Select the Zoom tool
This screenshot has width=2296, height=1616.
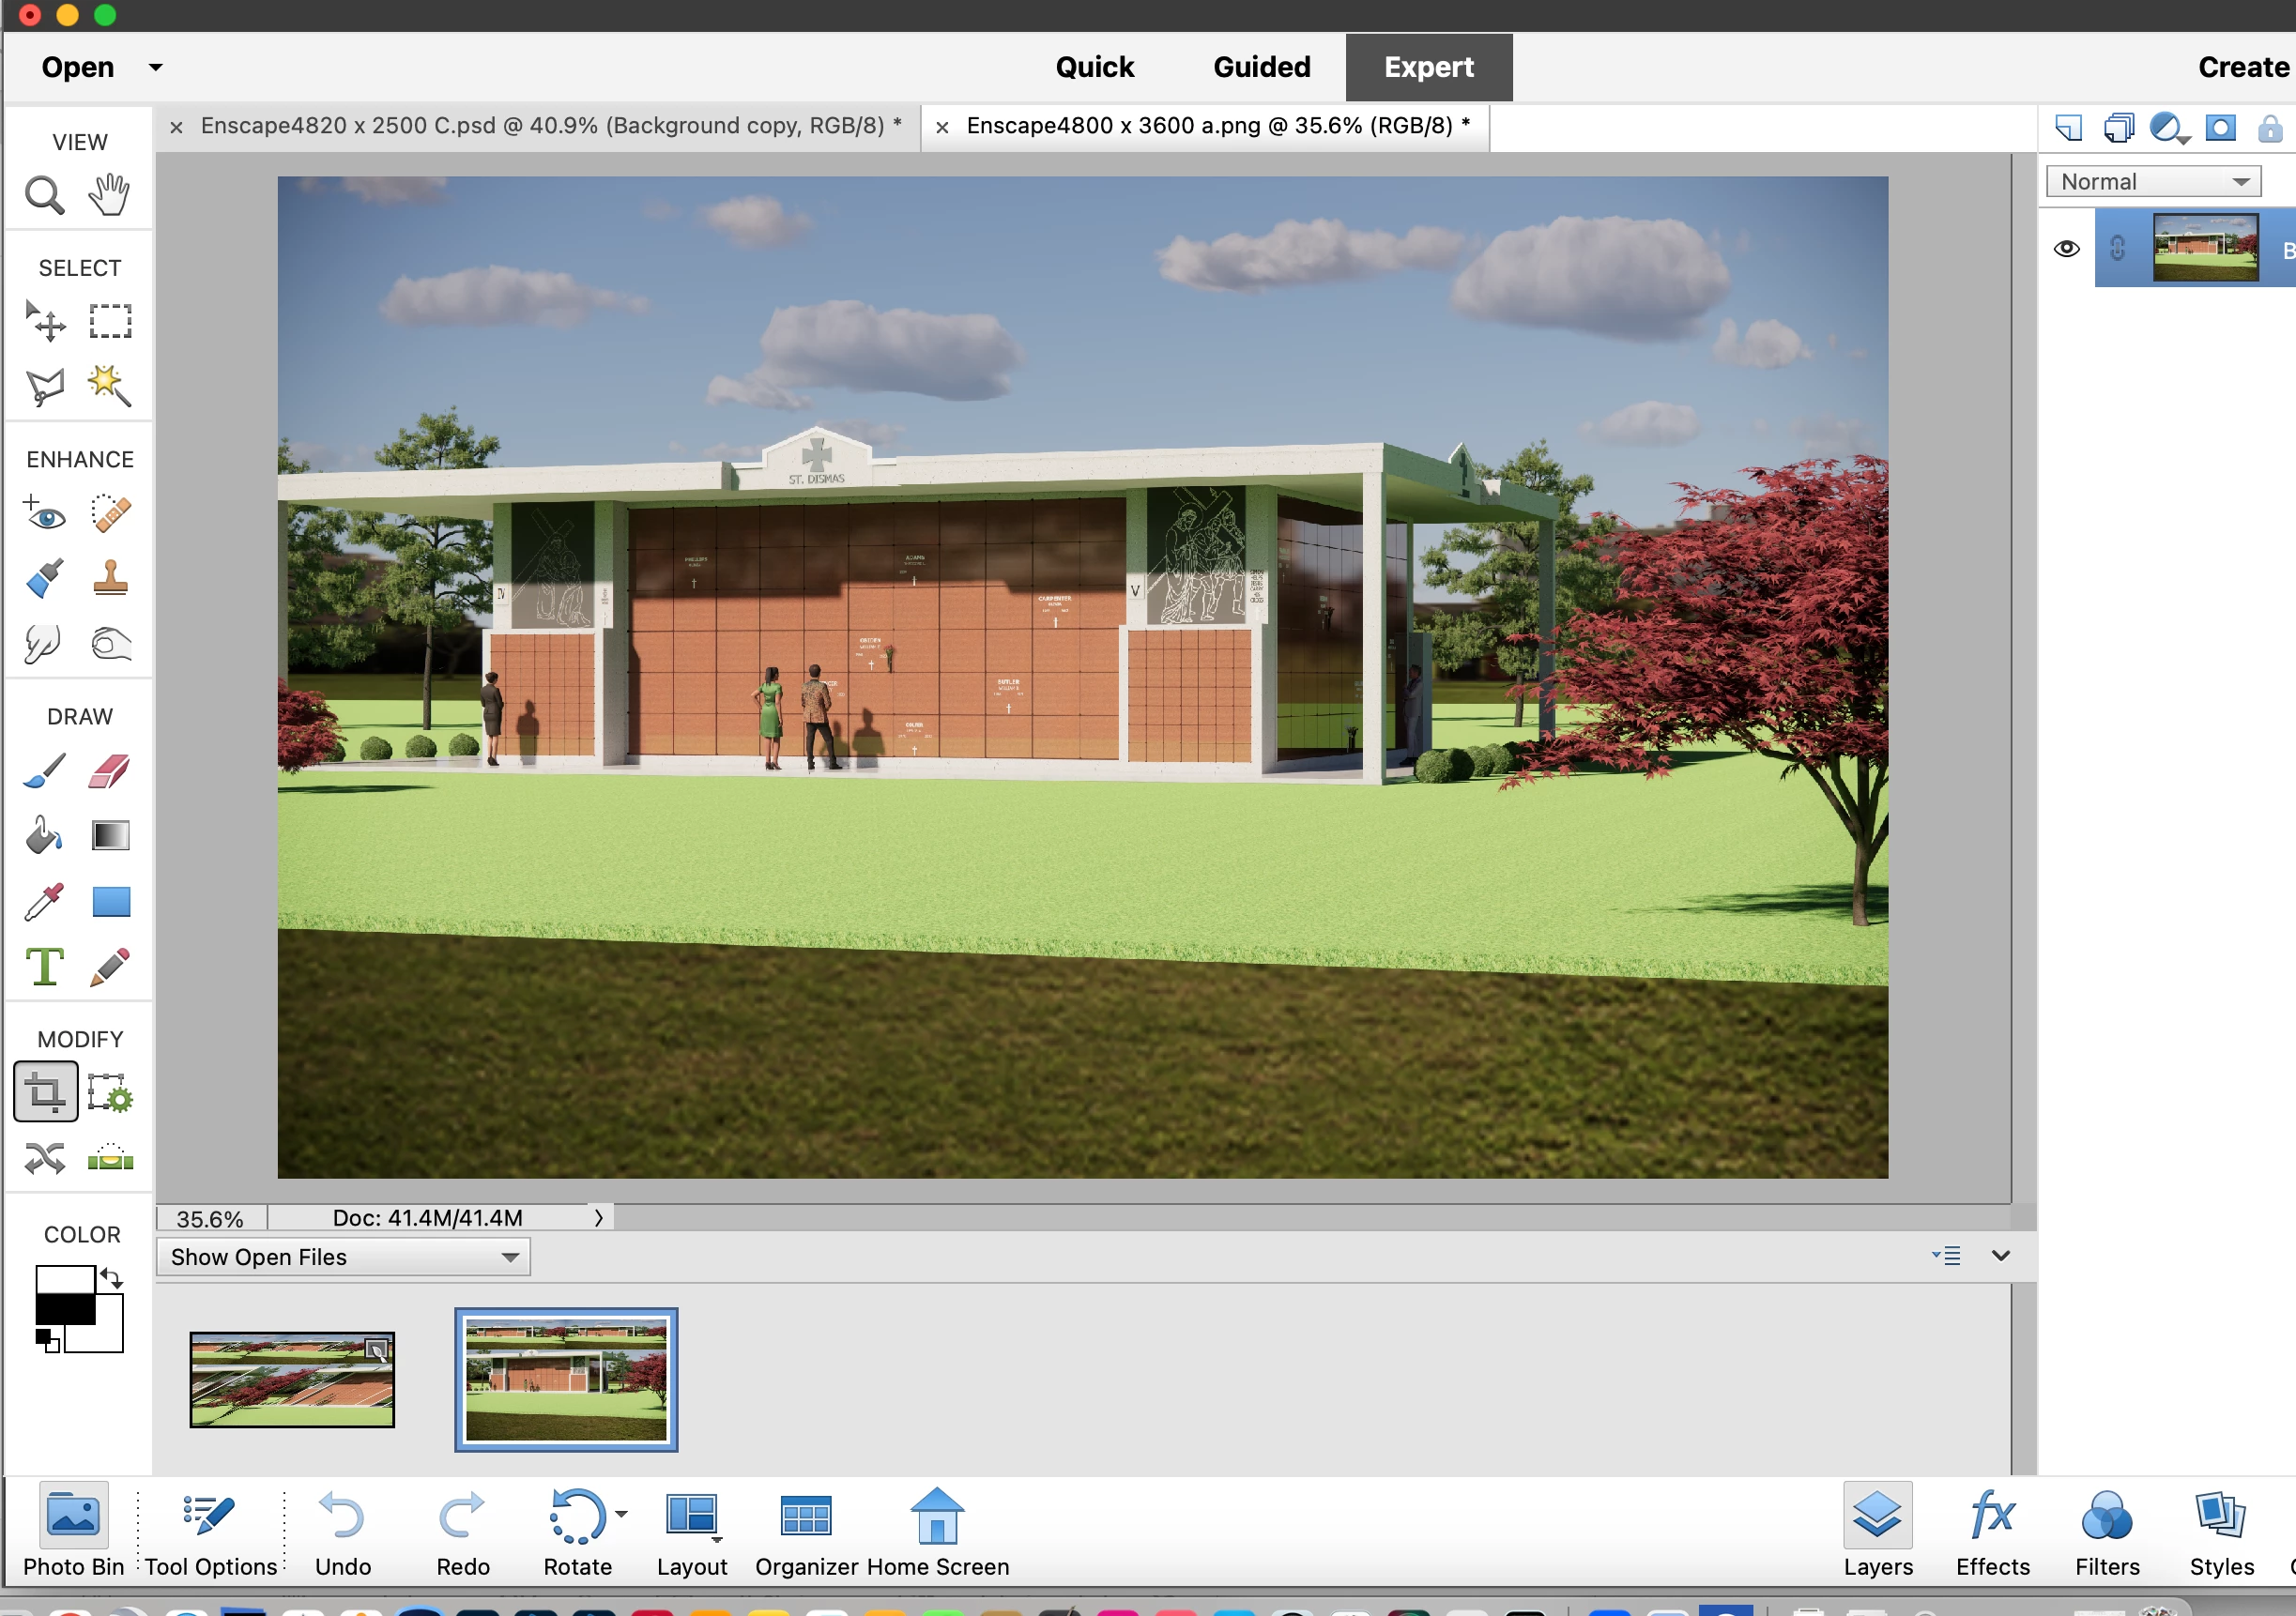point(44,195)
